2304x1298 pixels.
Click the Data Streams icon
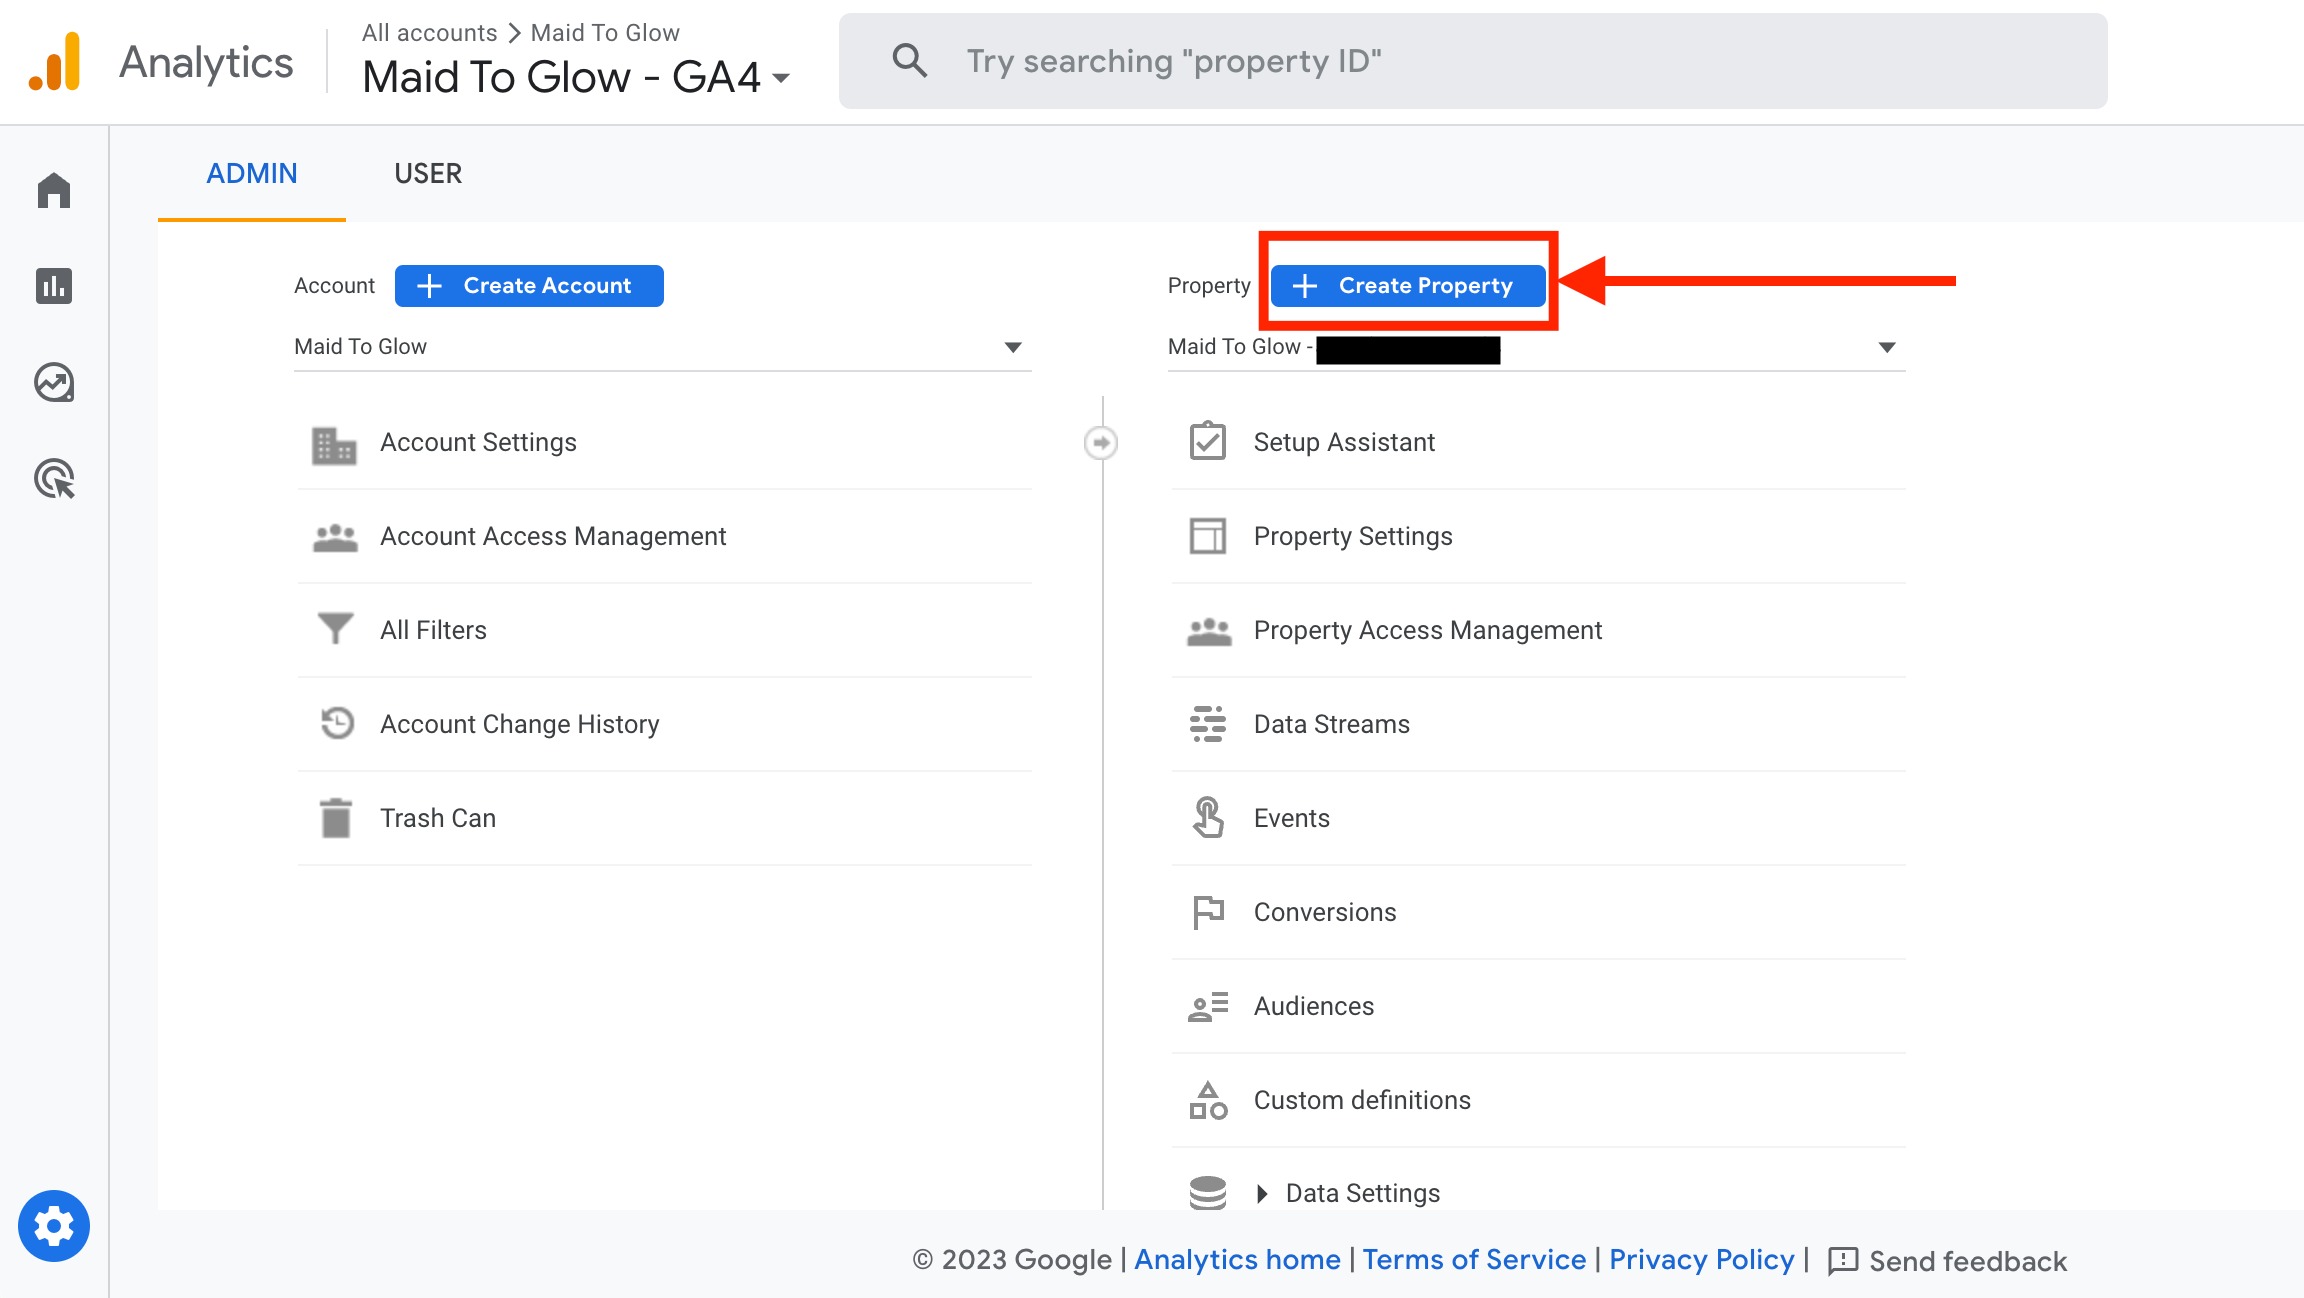coord(1208,724)
